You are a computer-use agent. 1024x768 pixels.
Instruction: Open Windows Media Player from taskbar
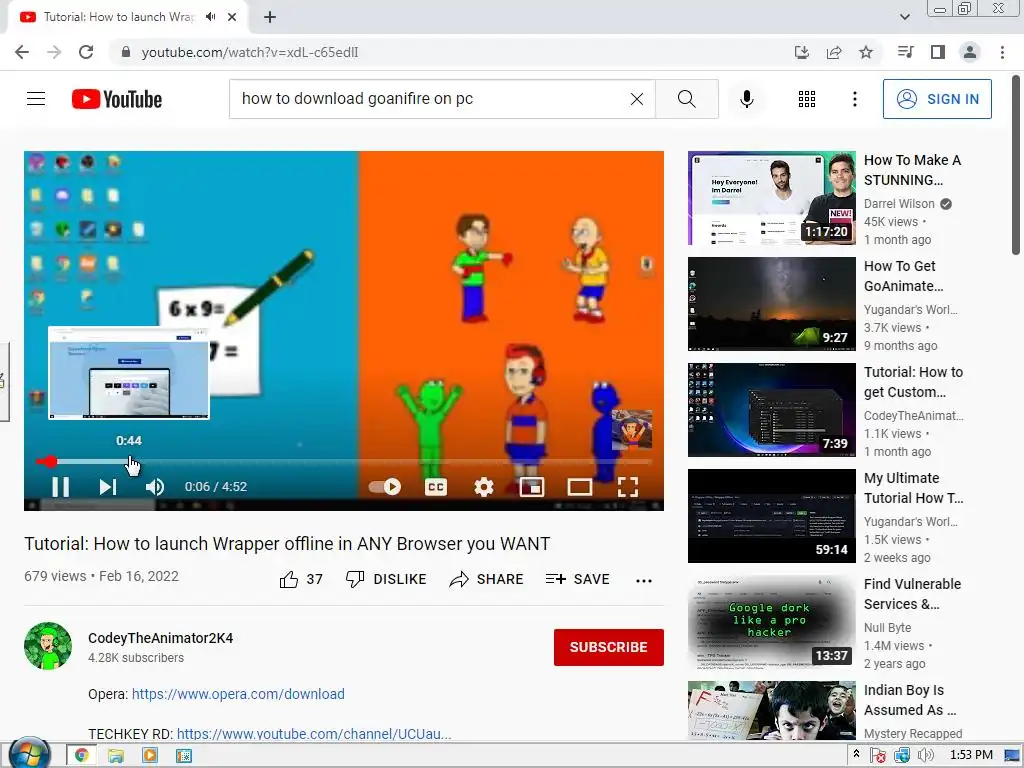point(150,756)
